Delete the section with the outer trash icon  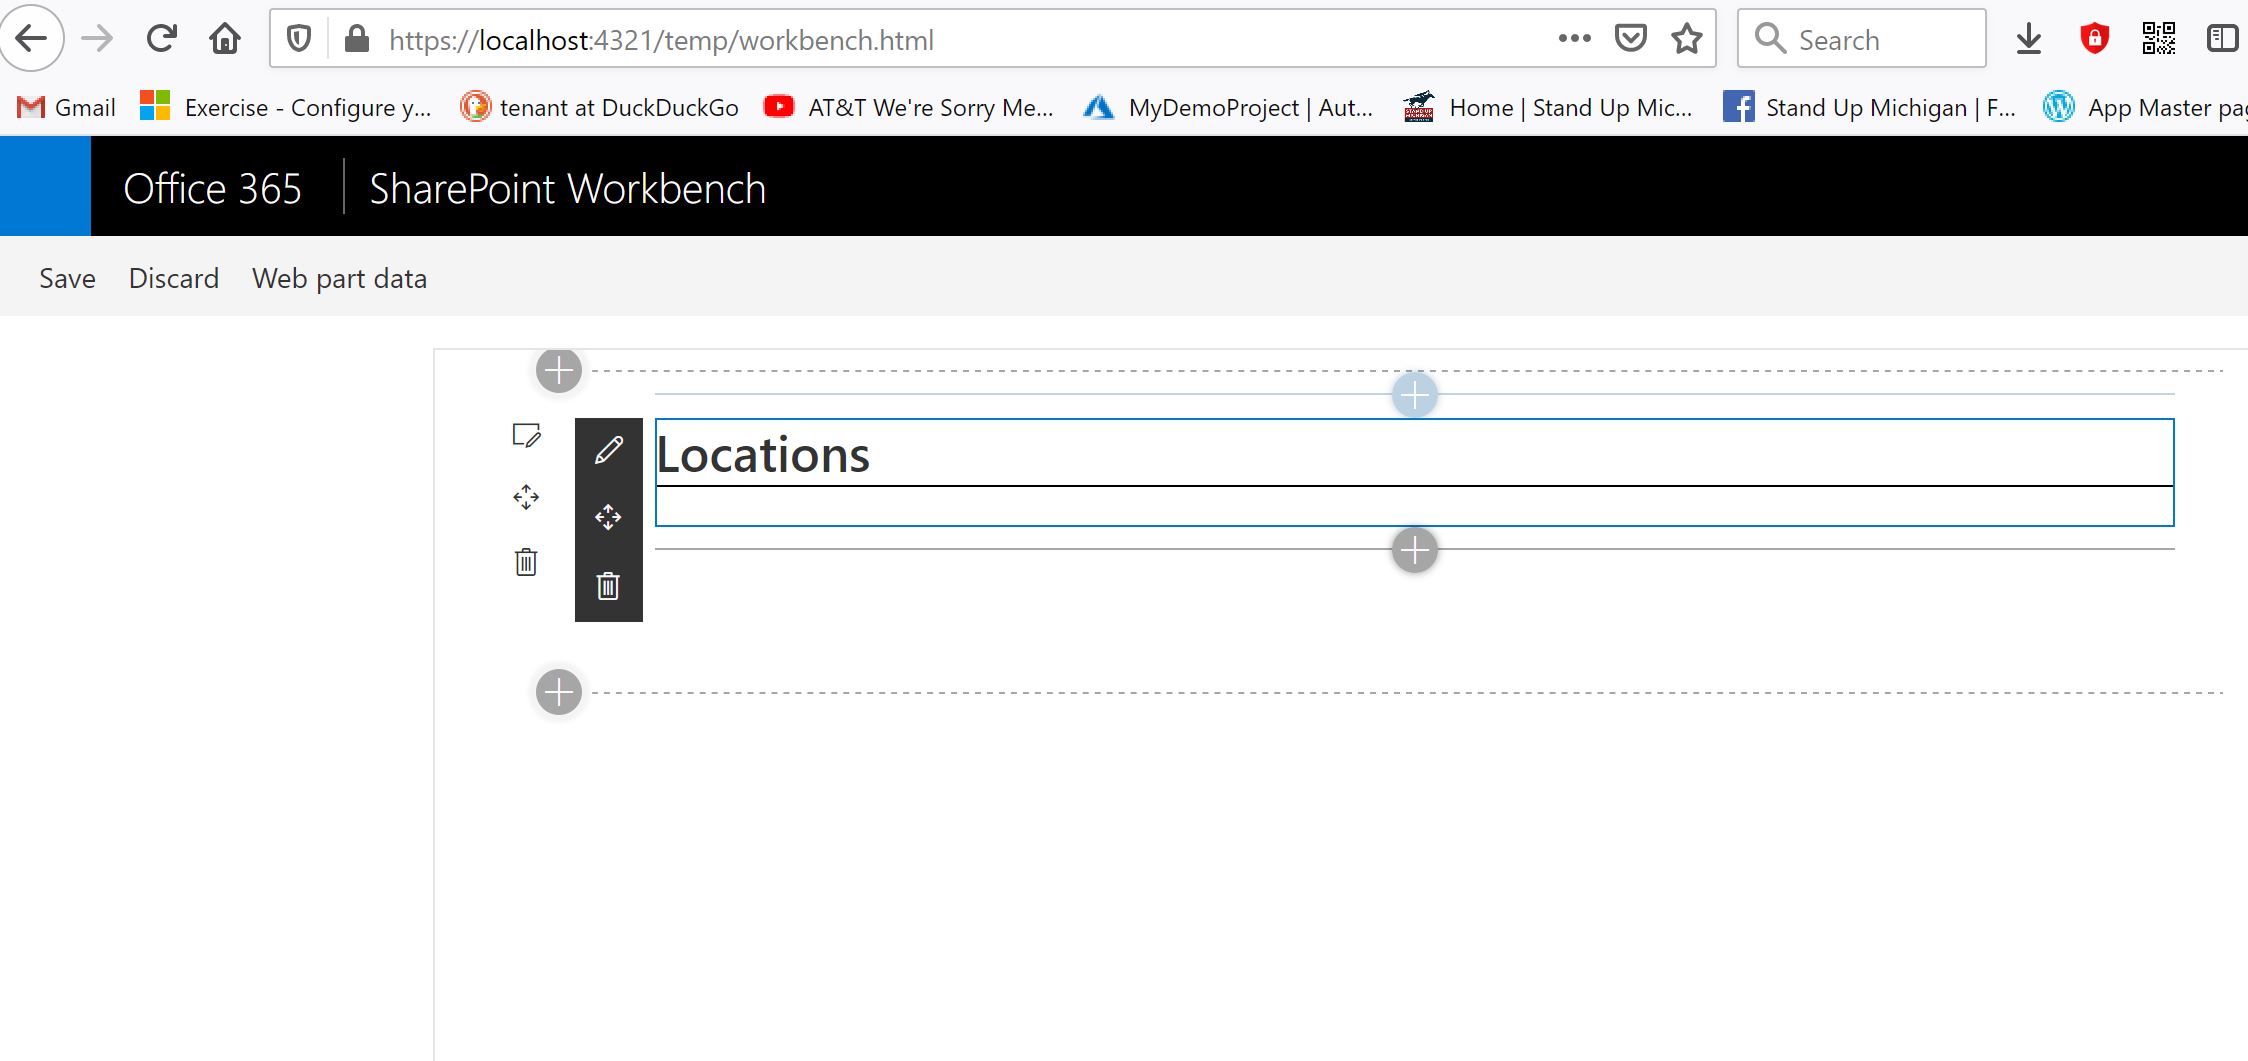tap(526, 562)
